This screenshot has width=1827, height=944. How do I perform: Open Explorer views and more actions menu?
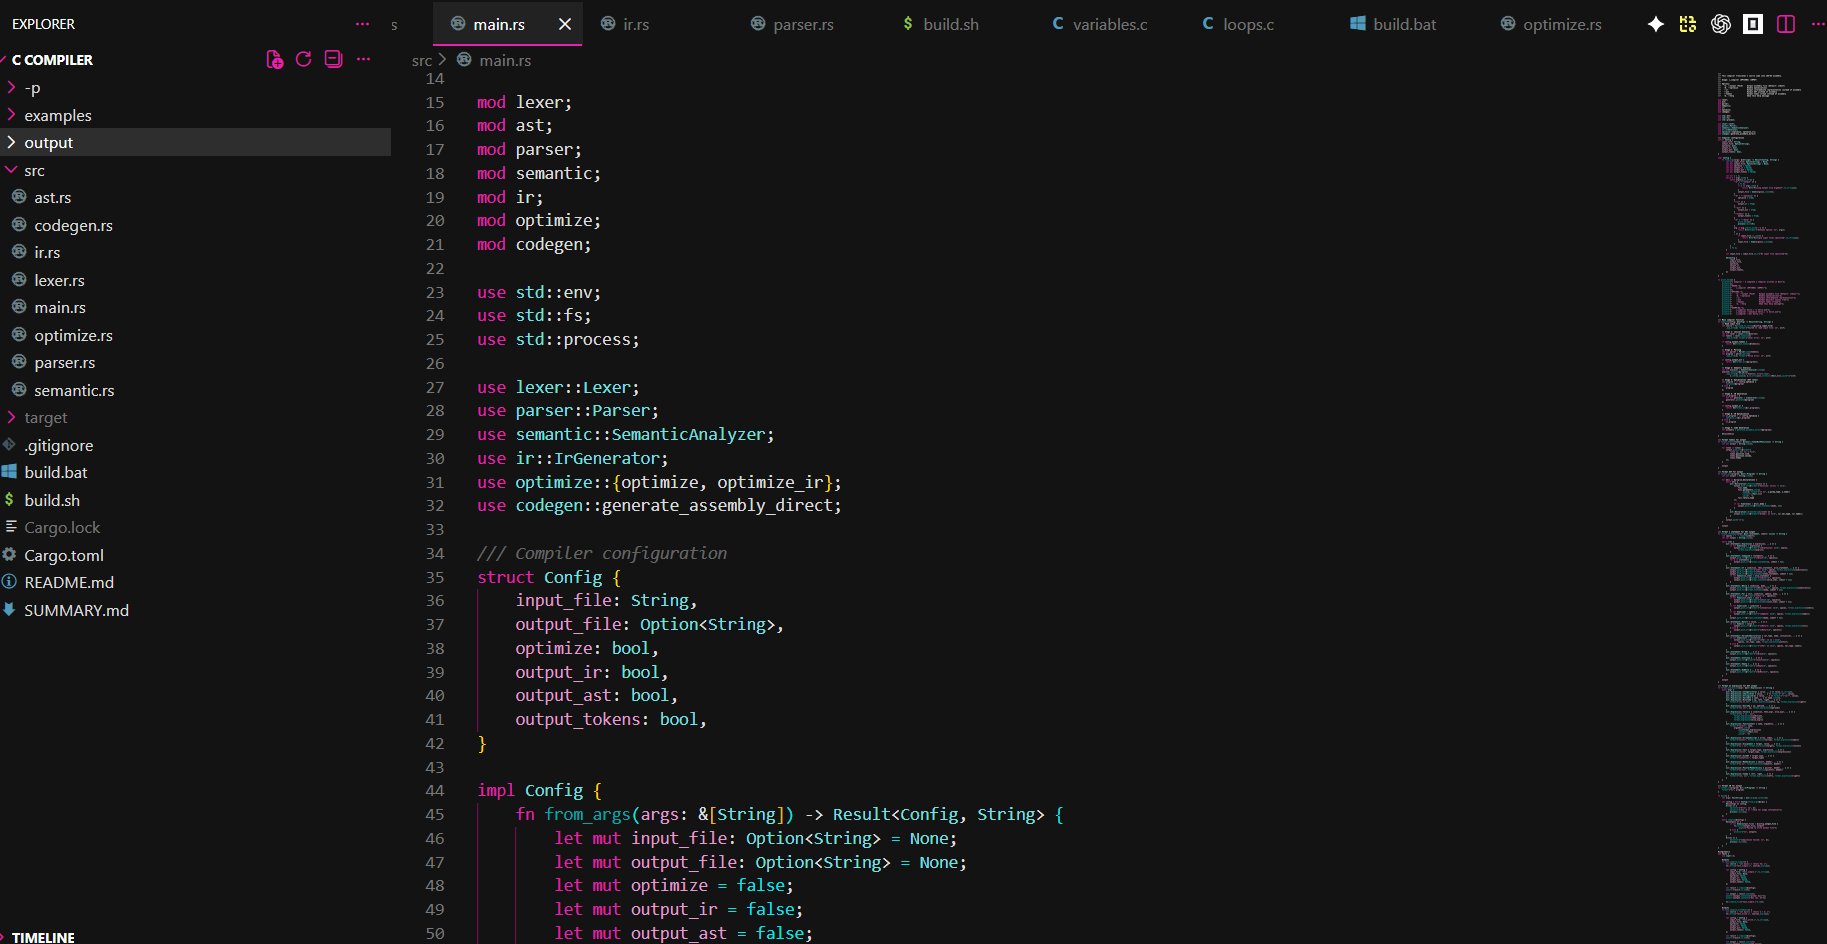362,24
